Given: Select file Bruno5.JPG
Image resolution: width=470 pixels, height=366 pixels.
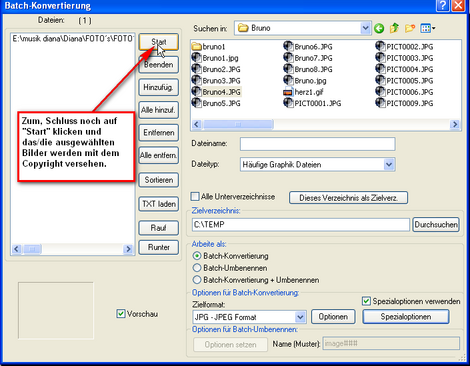Looking at the screenshot, I should click(x=216, y=103).
